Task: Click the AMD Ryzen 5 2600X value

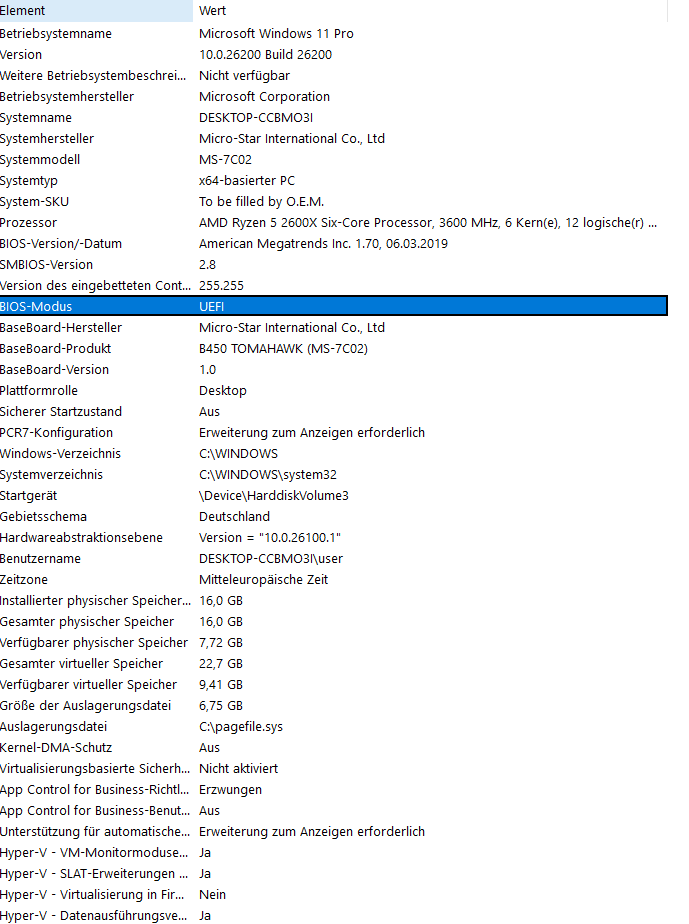Action: click(x=428, y=223)
